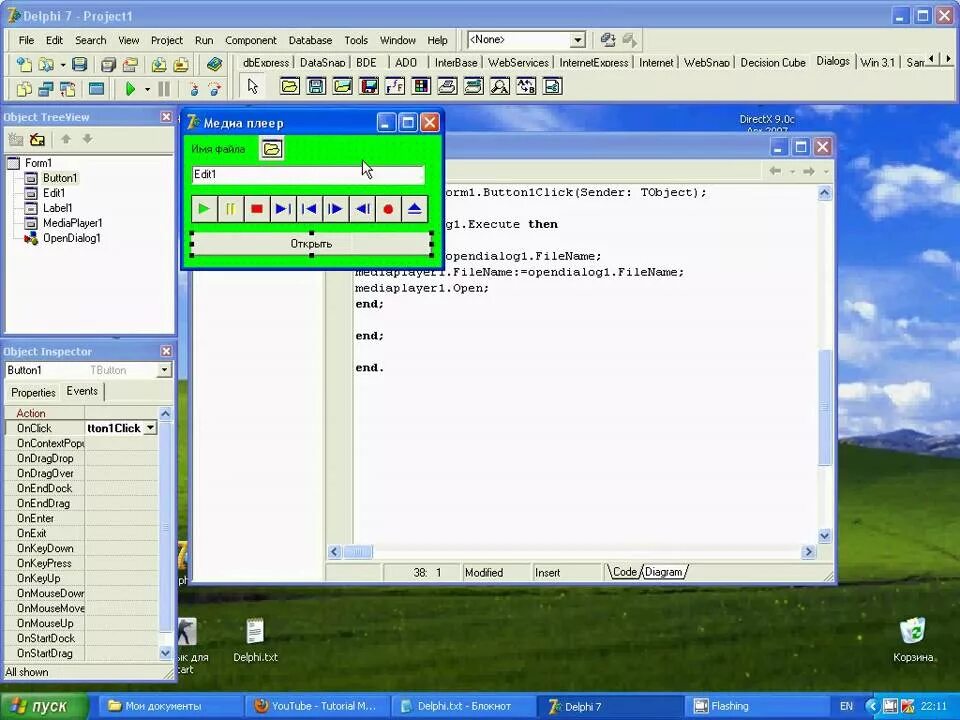Click the пуск Start button

click(43, 707)
